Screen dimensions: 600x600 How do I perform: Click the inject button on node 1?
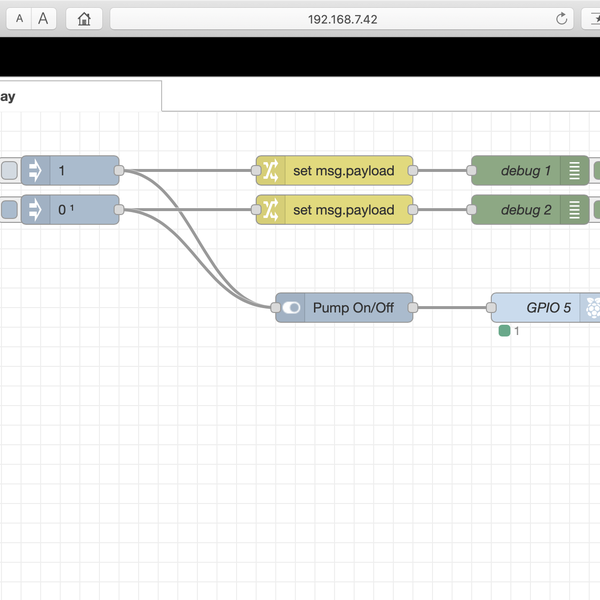click(8, 171)
